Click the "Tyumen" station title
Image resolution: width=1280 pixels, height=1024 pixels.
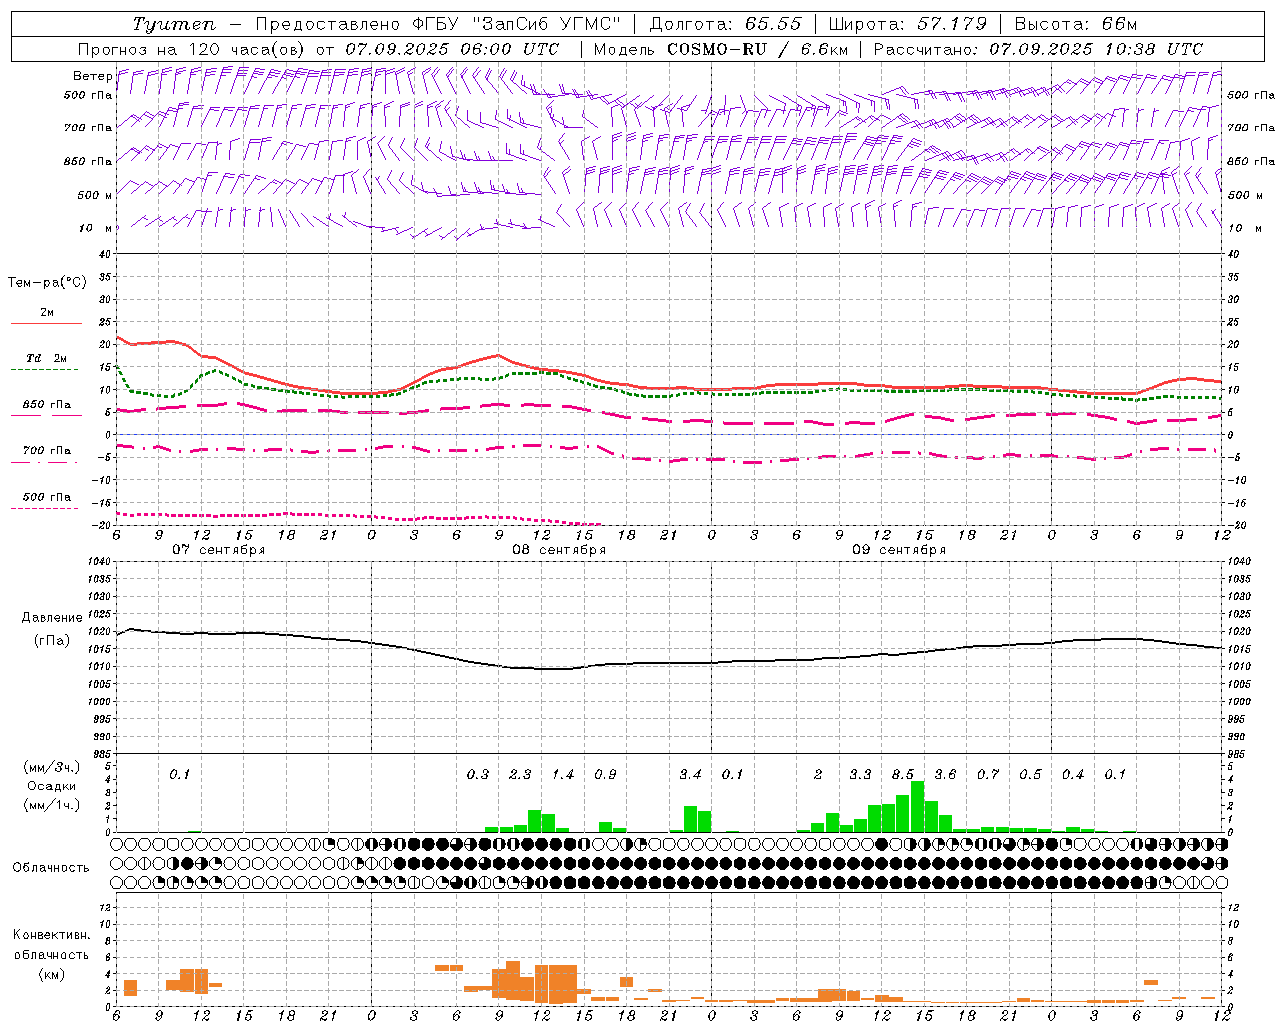[173, 24]
